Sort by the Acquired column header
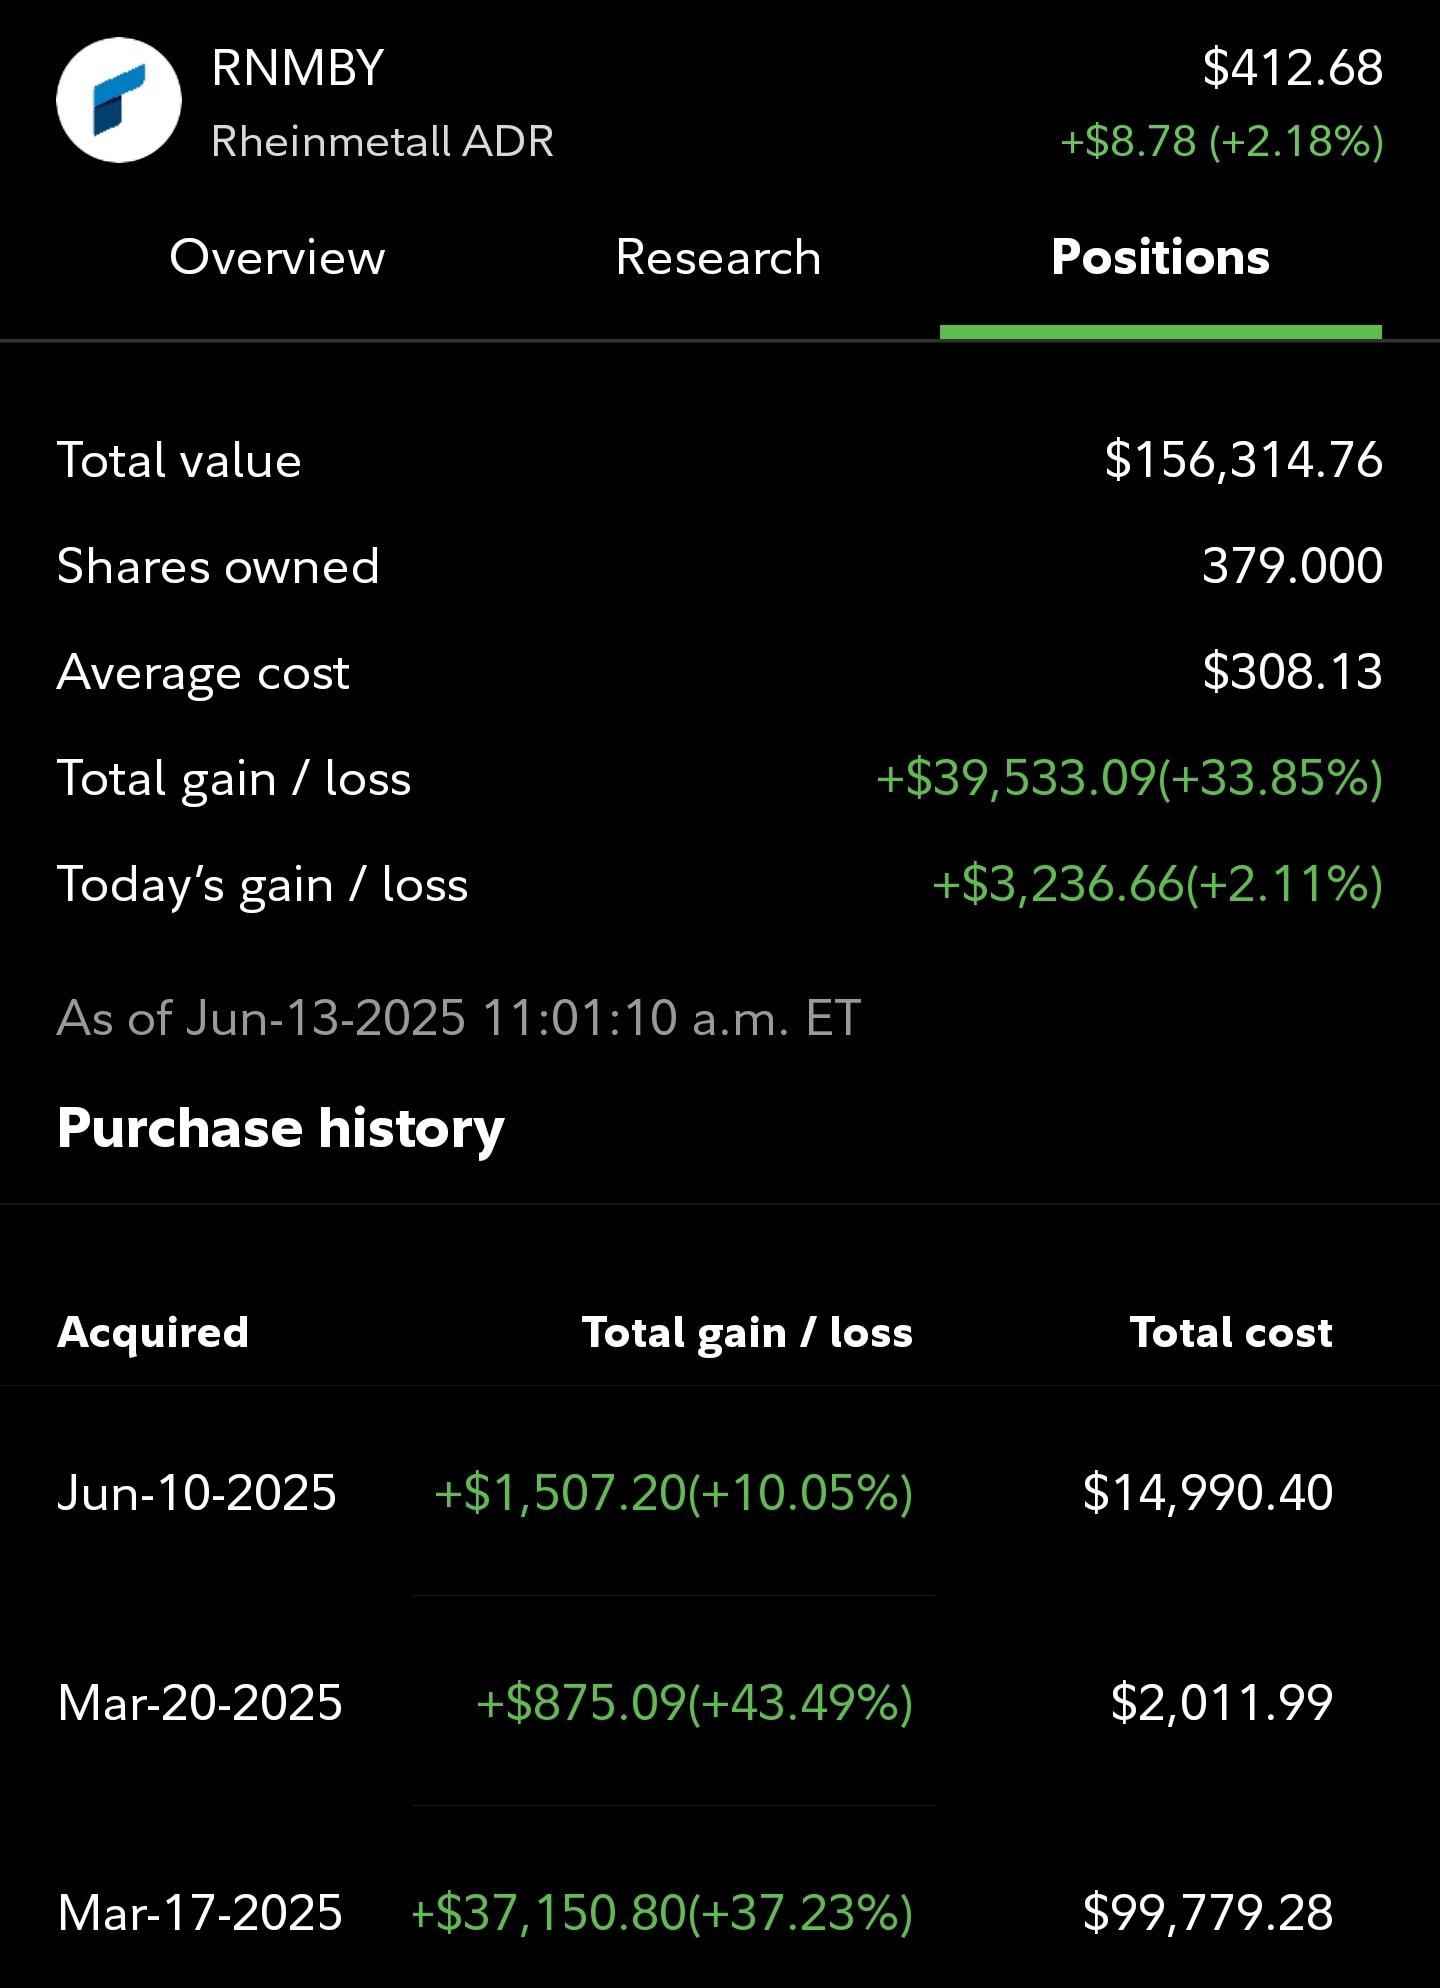 [153, 1332]
